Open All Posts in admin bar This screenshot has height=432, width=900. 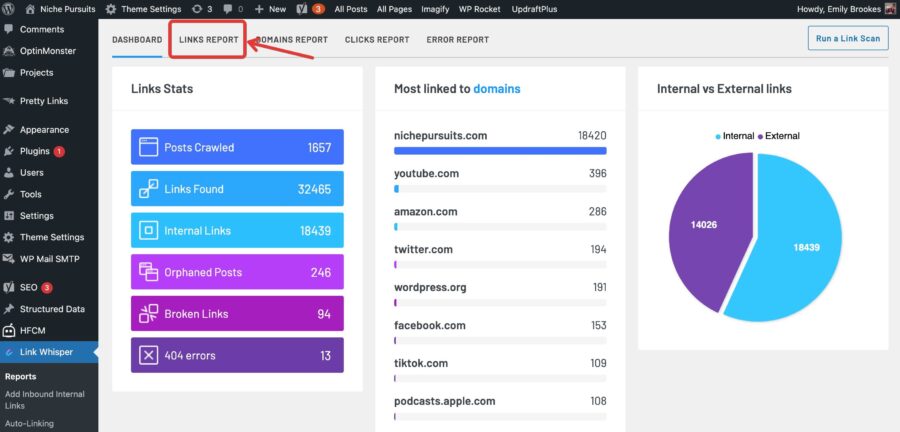[x=351, y=9]
